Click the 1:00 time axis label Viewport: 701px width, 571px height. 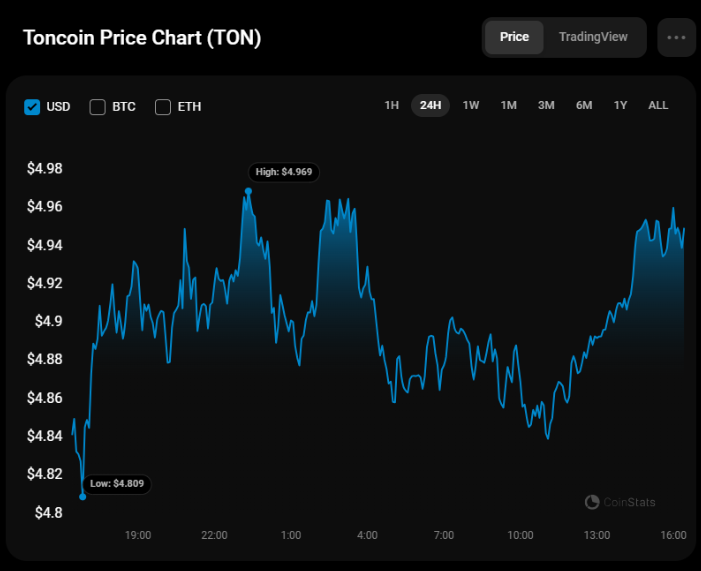pos(291,535)
